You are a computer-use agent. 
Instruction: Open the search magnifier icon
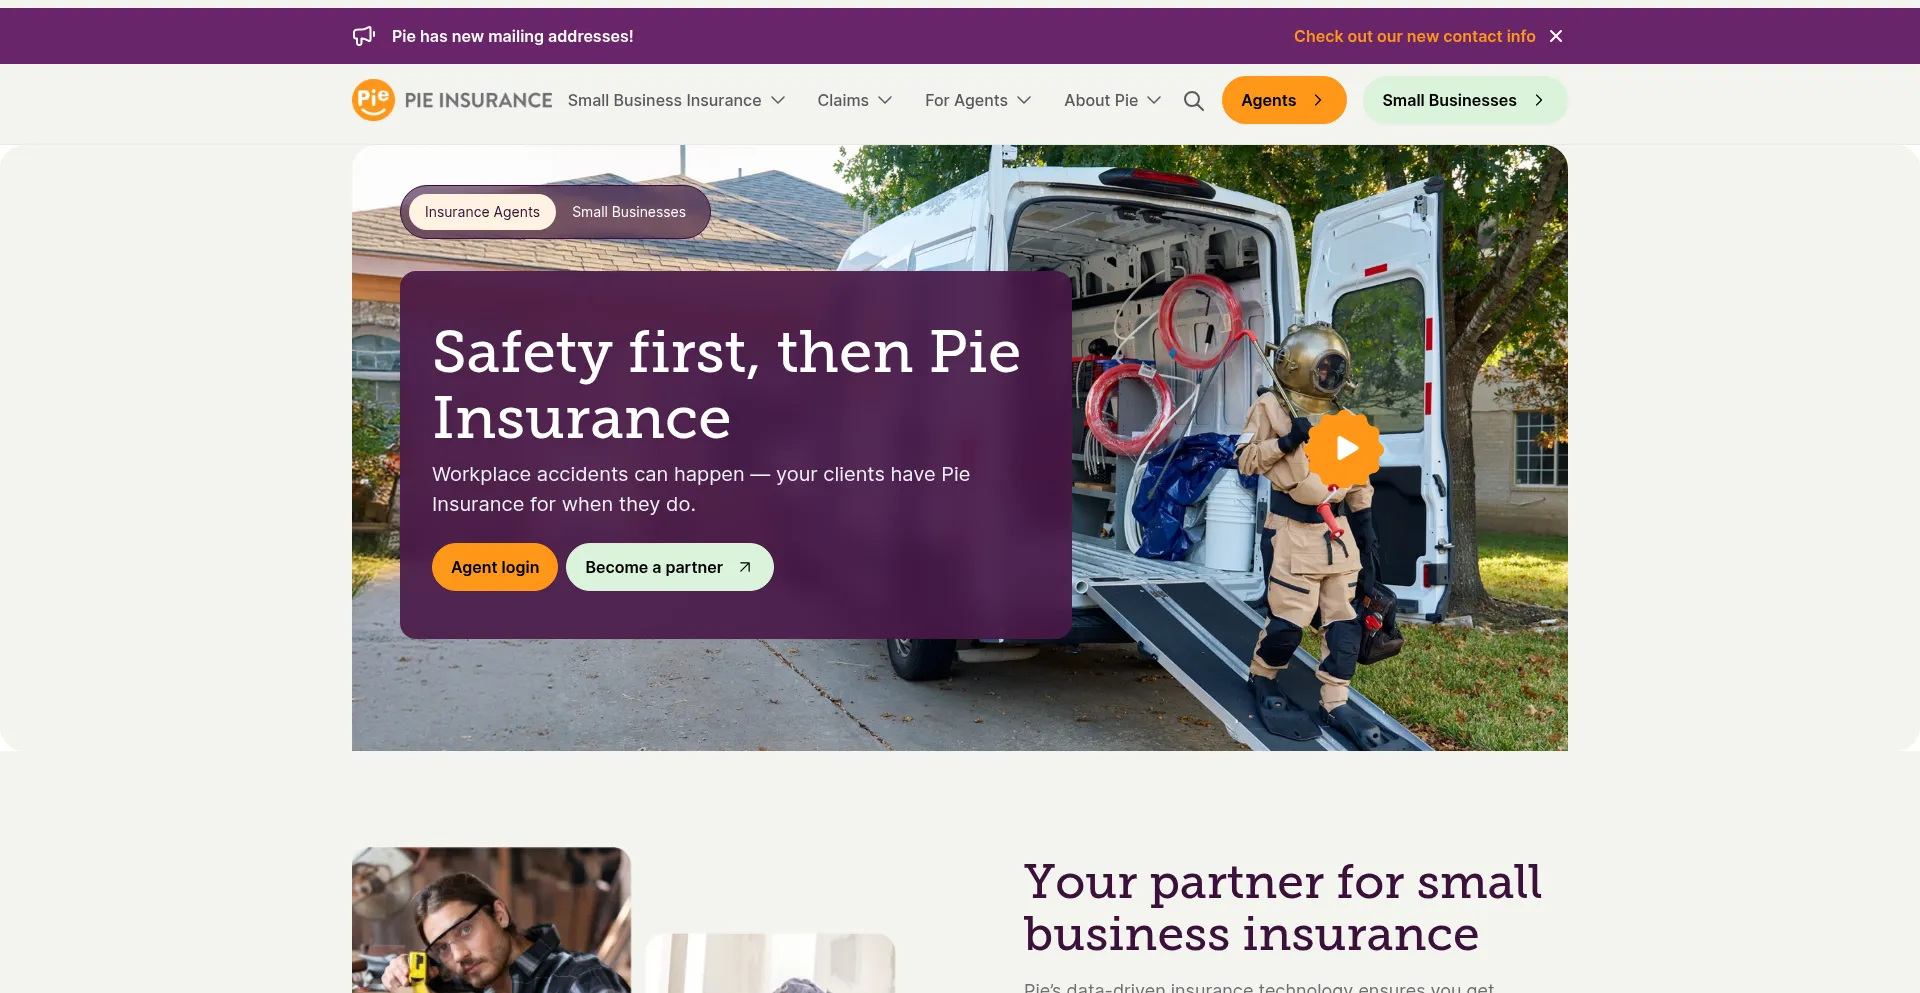pyautogui.click(x=1193, y=100)
